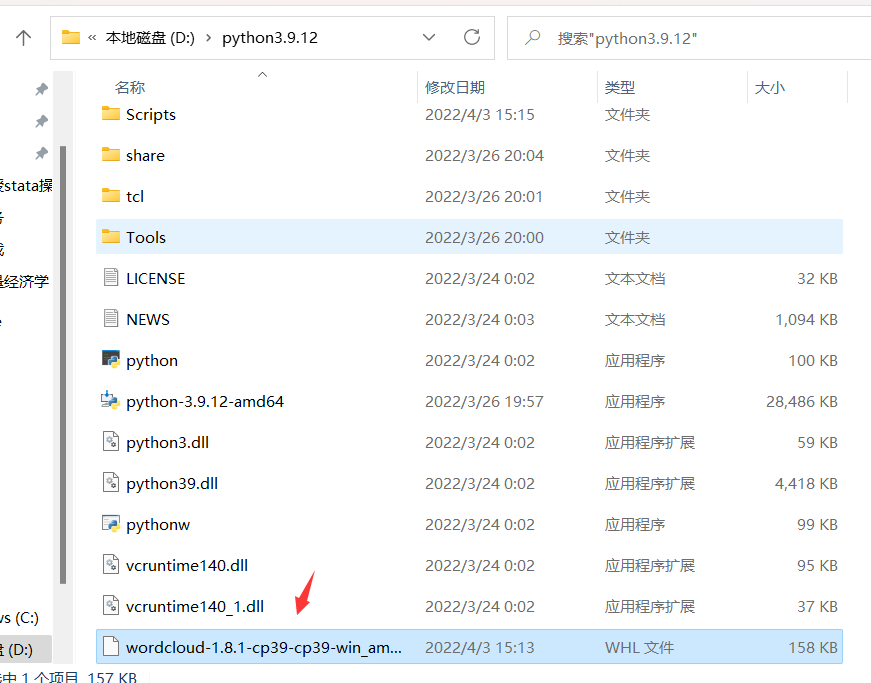The height and width of the screenshot is (683, 871).
Task: Sort by 大小 column header
Action: tap(770, 87)
